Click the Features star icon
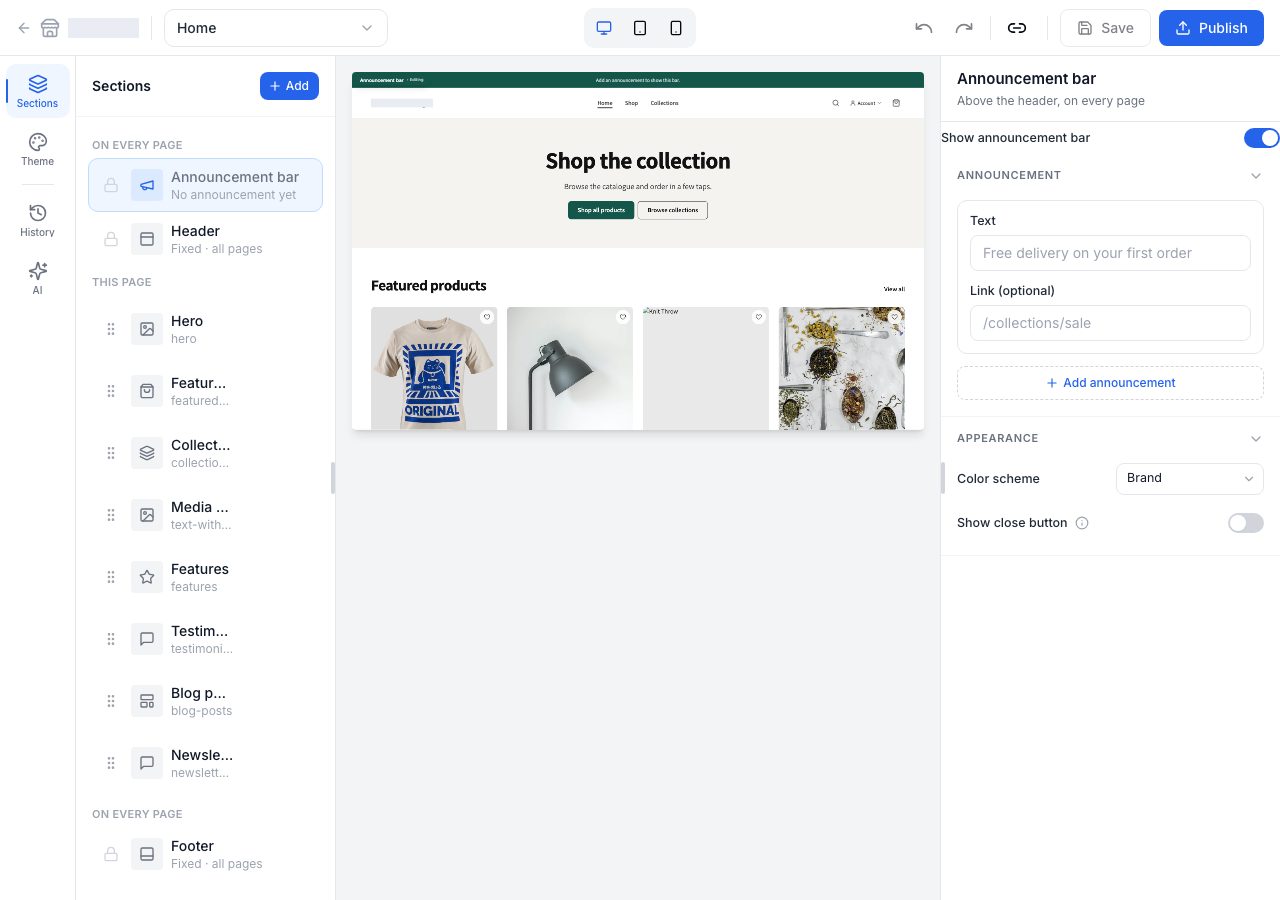Image resolution: width=1280 pixels, height=900 pixels. point(147,577)
